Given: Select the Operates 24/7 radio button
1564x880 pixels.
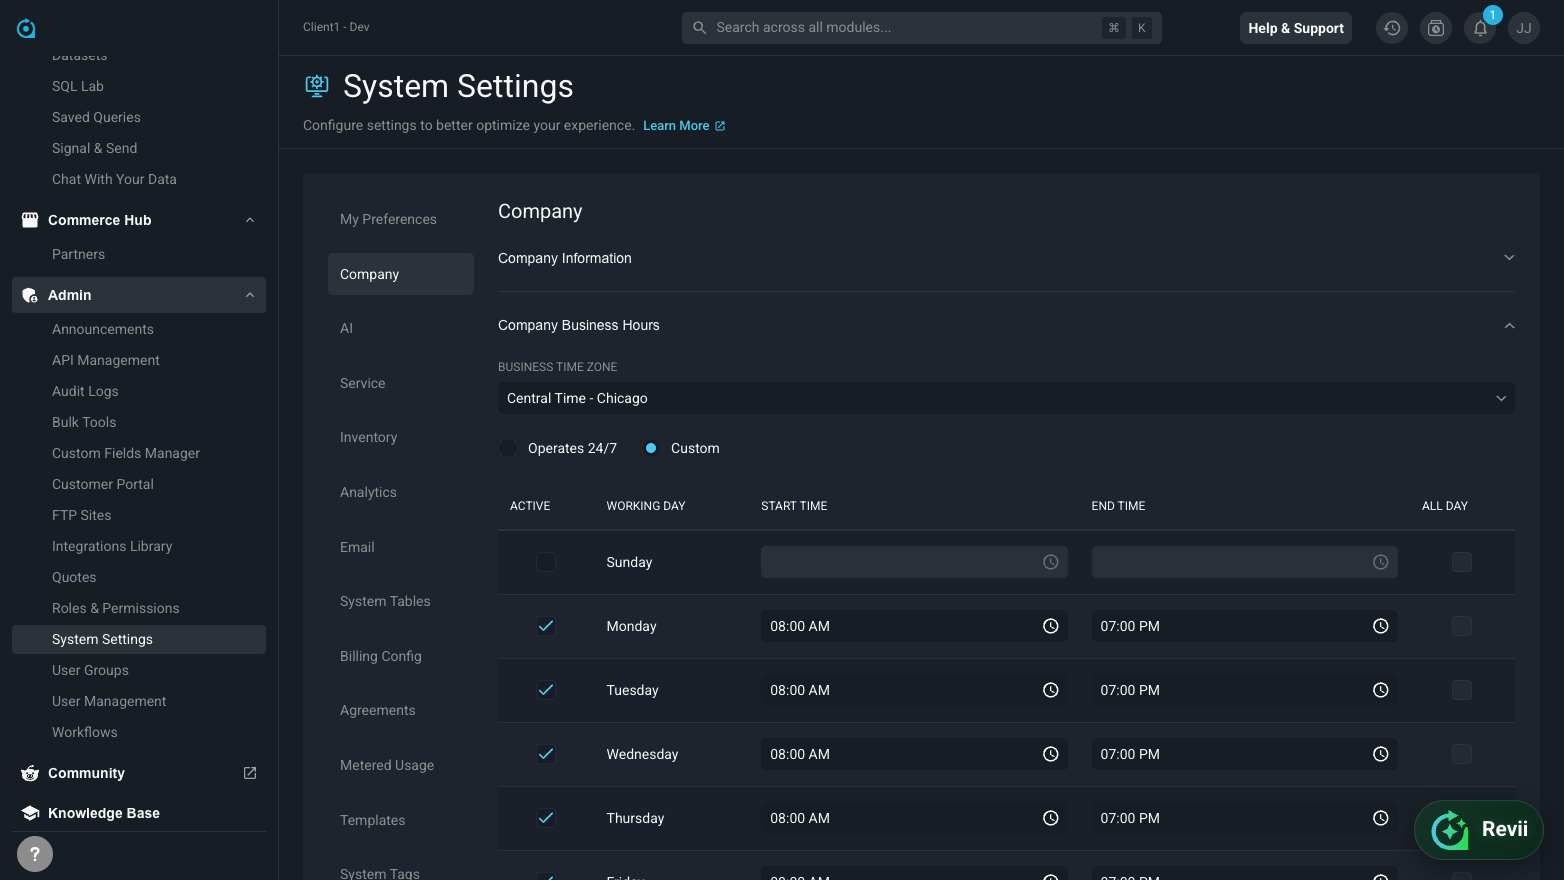Looking at the screenshot, I should [508, 448].
